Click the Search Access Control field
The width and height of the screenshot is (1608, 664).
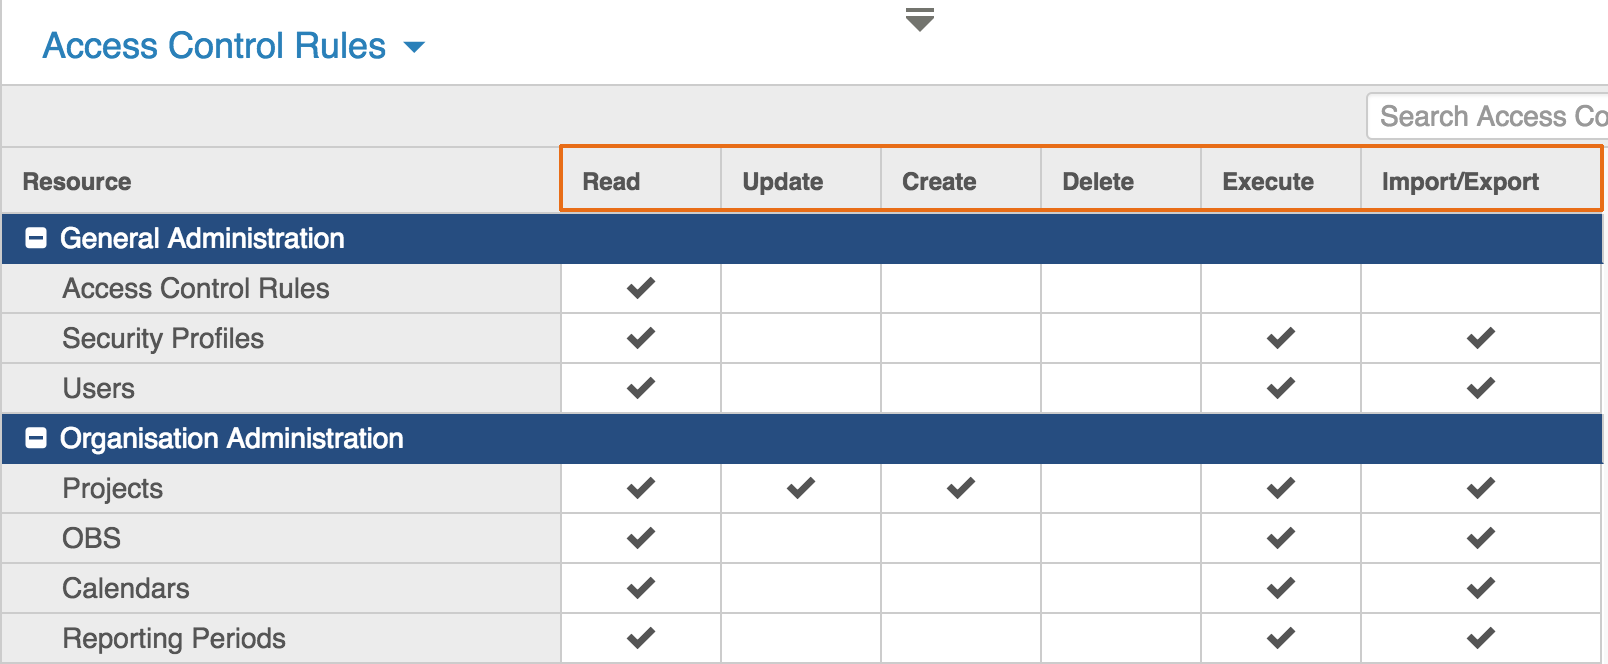point(1490,116)
